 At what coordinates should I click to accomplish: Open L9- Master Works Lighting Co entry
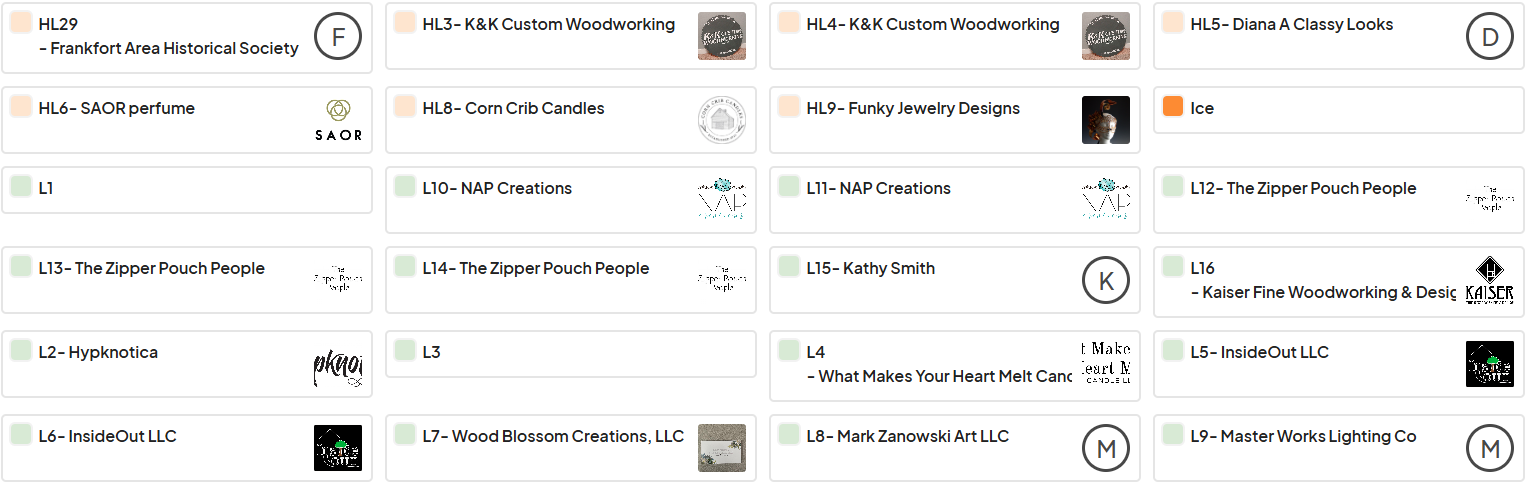coord(1339,448)
